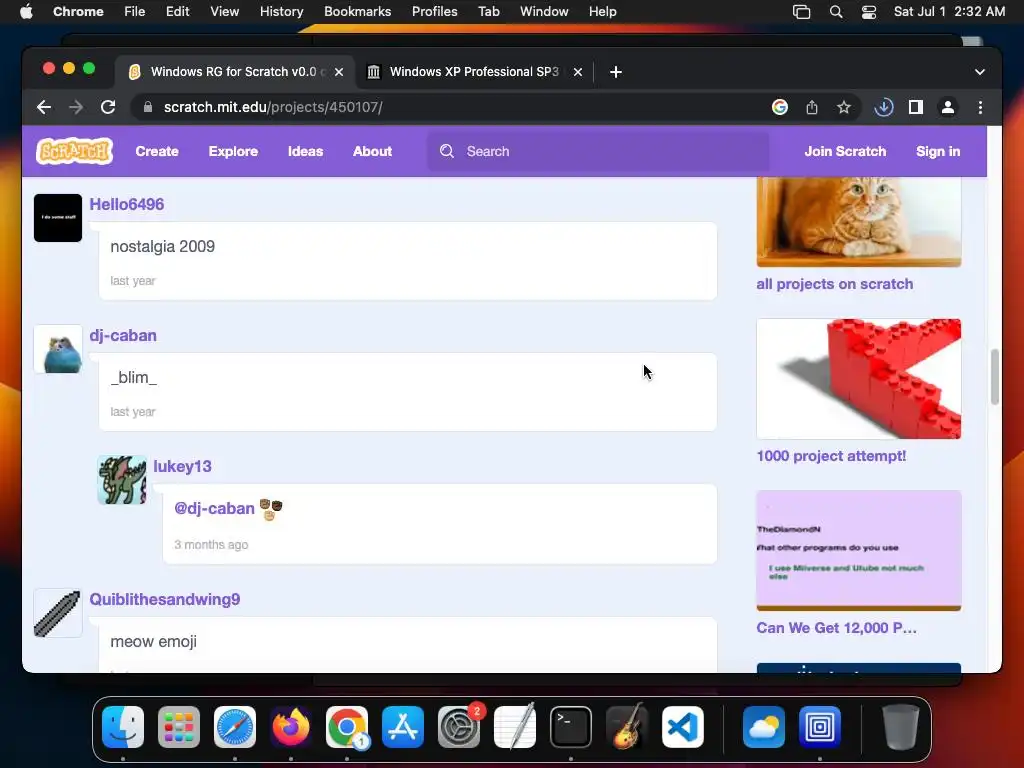Open the Explore page

233,151
